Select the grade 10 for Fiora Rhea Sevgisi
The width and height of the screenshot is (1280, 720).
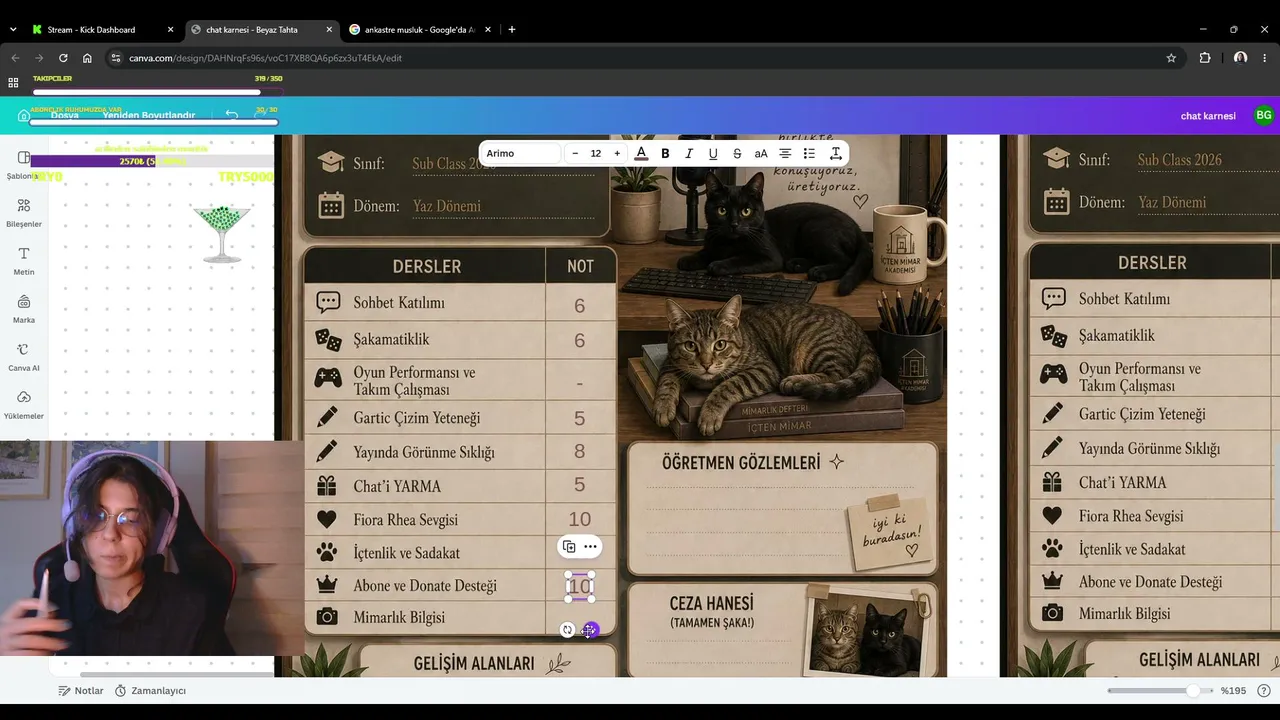coord(580,519)
